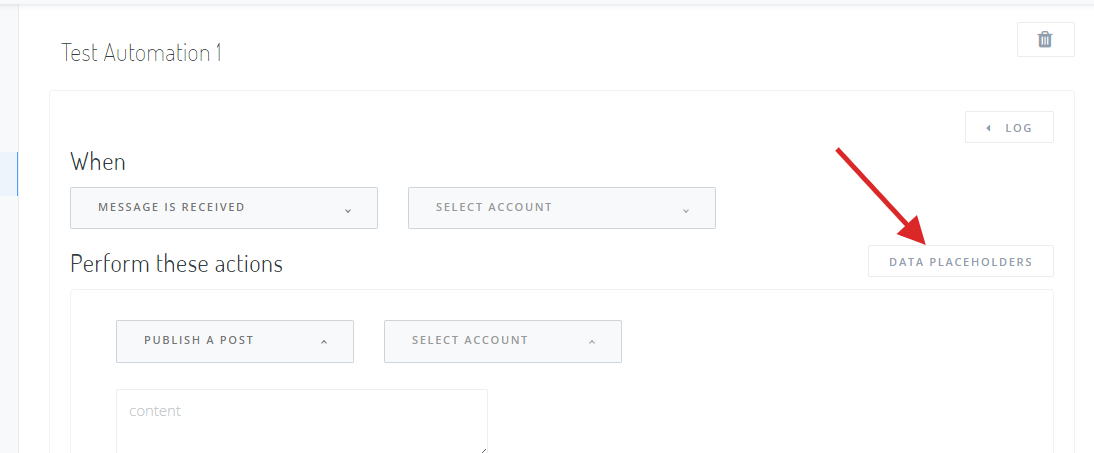Click the trash delete automation icon
1094x453 pixels.
[x=1045, y=40]
